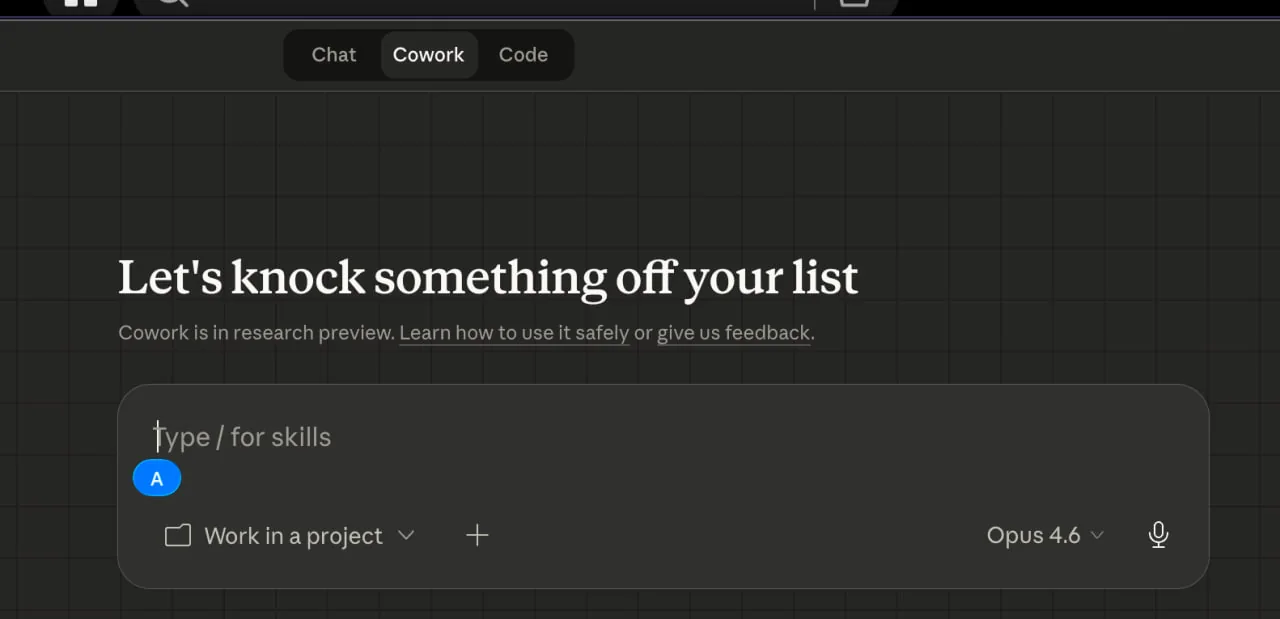Focus the 'Type / for skills' input field

(662, 437)
